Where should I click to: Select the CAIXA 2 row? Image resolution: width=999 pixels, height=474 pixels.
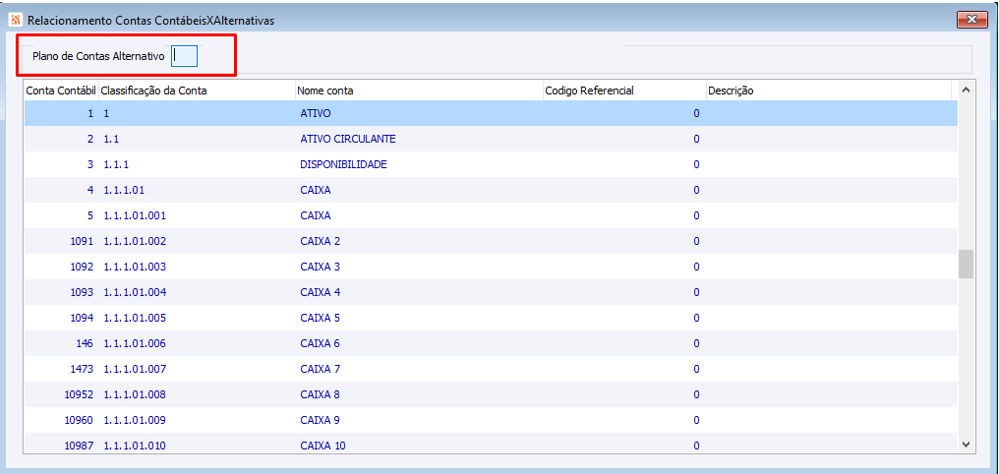(x=491, y=241)
